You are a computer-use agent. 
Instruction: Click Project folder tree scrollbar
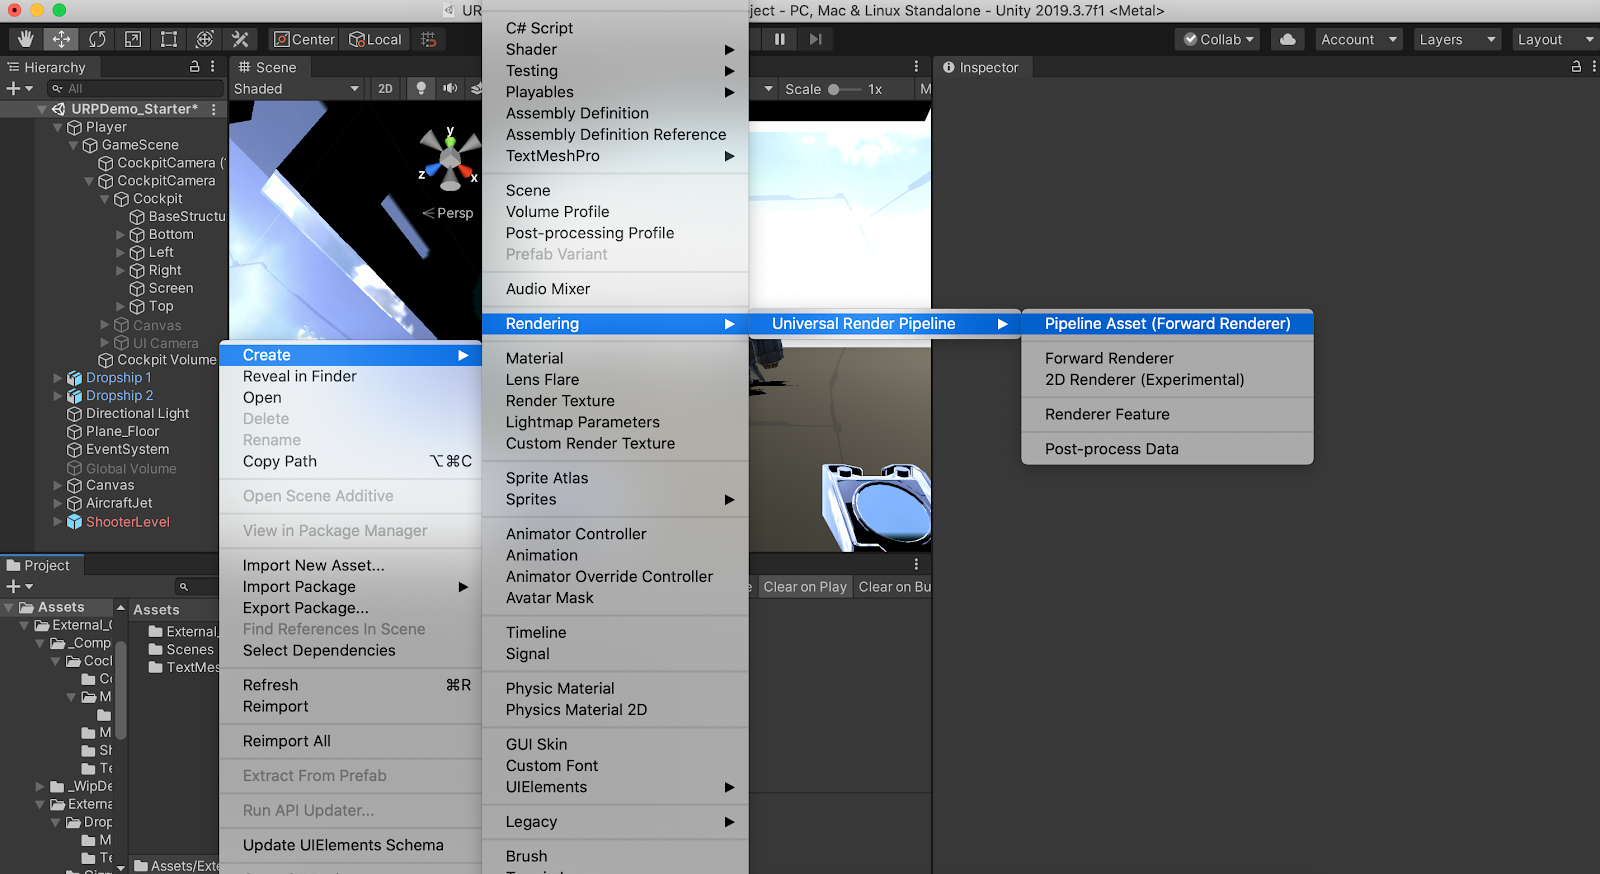pos(121,689)
